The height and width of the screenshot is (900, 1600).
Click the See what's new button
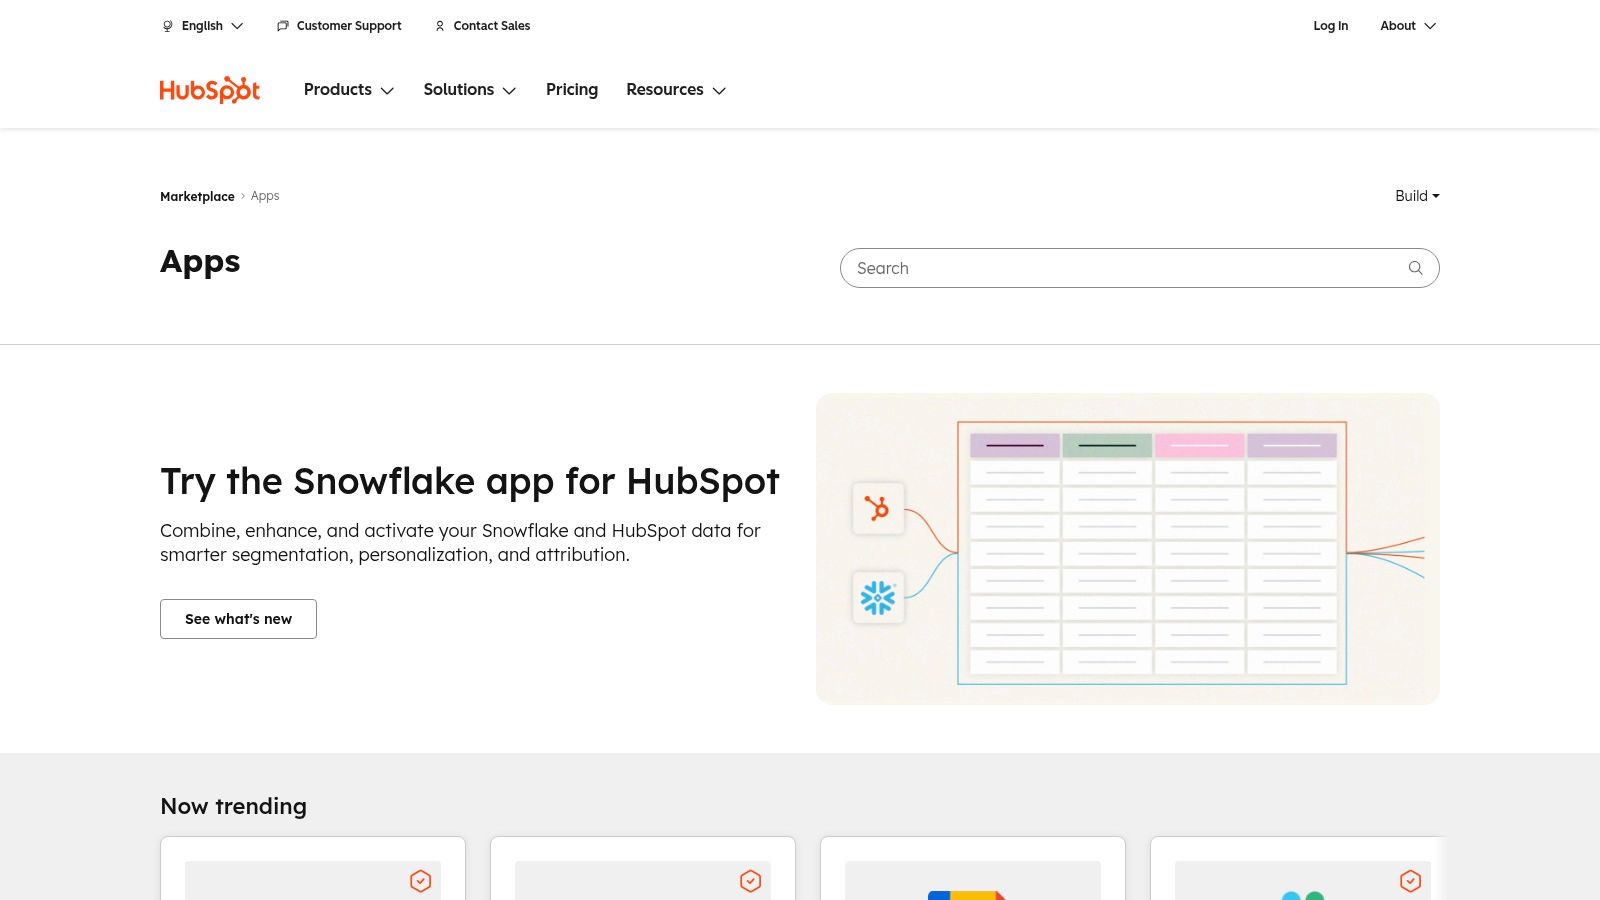point(238,618)
